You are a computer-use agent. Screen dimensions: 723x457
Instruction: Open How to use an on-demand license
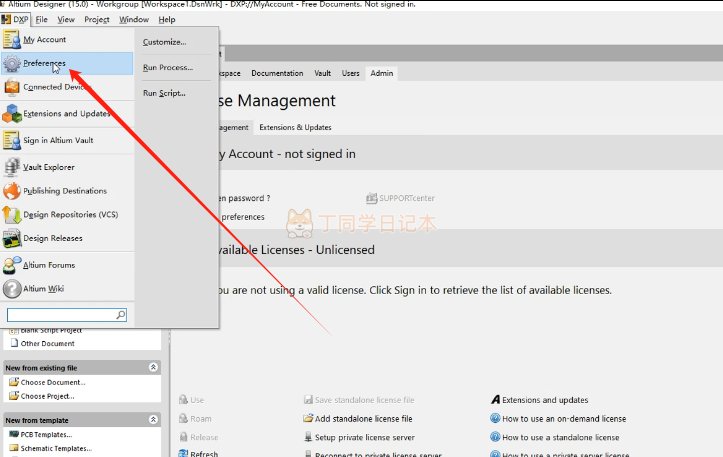[564, 419]
